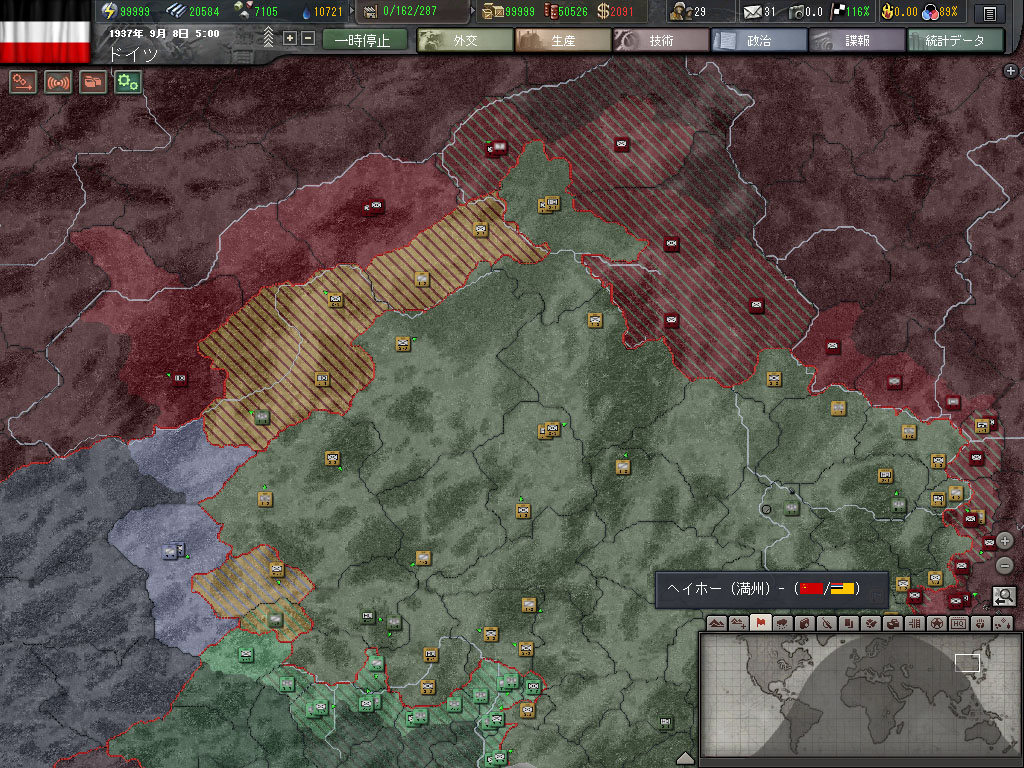Click the red unit orders arrow icon
The image size is (1024, 768).
click(x=23, y=83)
